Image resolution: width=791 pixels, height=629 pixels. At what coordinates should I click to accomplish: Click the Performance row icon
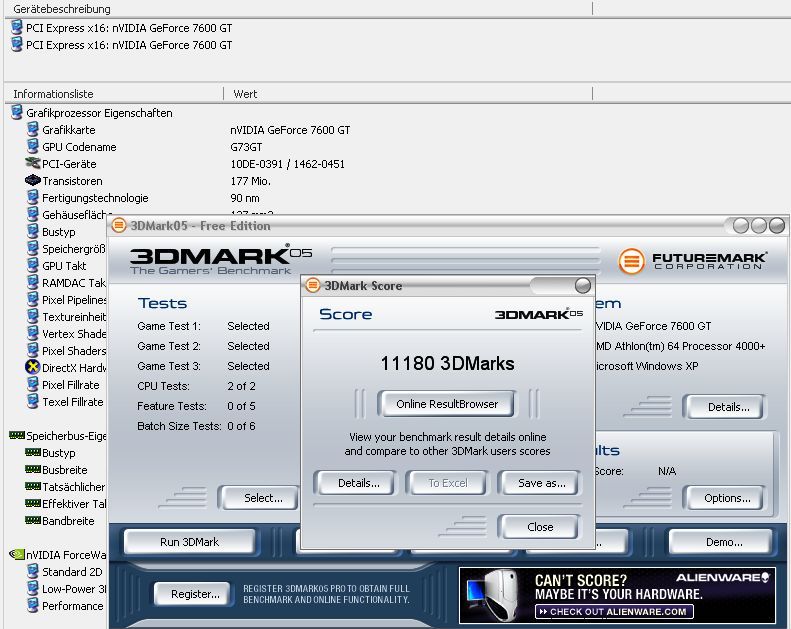(x=33, y=605)
